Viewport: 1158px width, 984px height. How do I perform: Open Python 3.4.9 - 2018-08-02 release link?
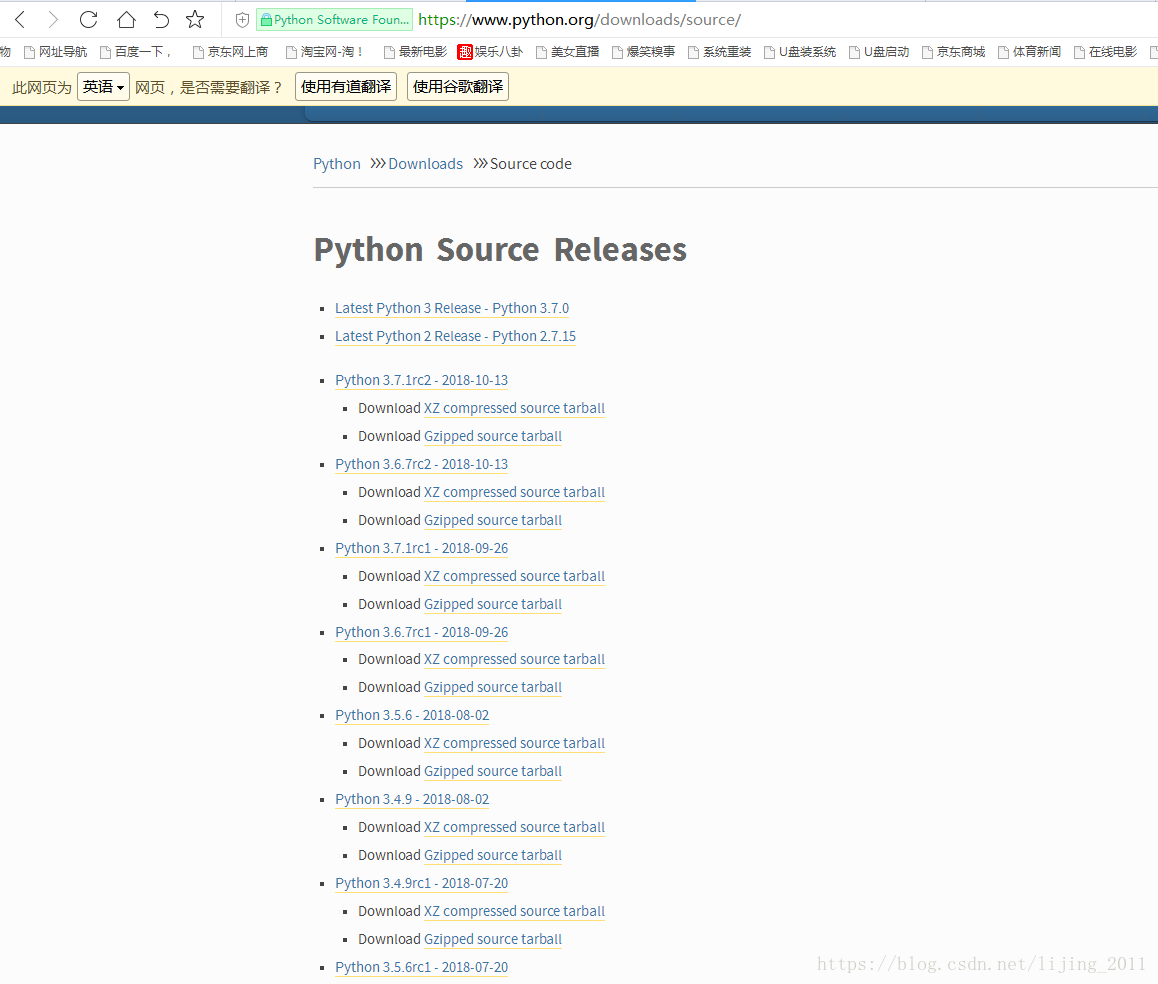[412, 800]
